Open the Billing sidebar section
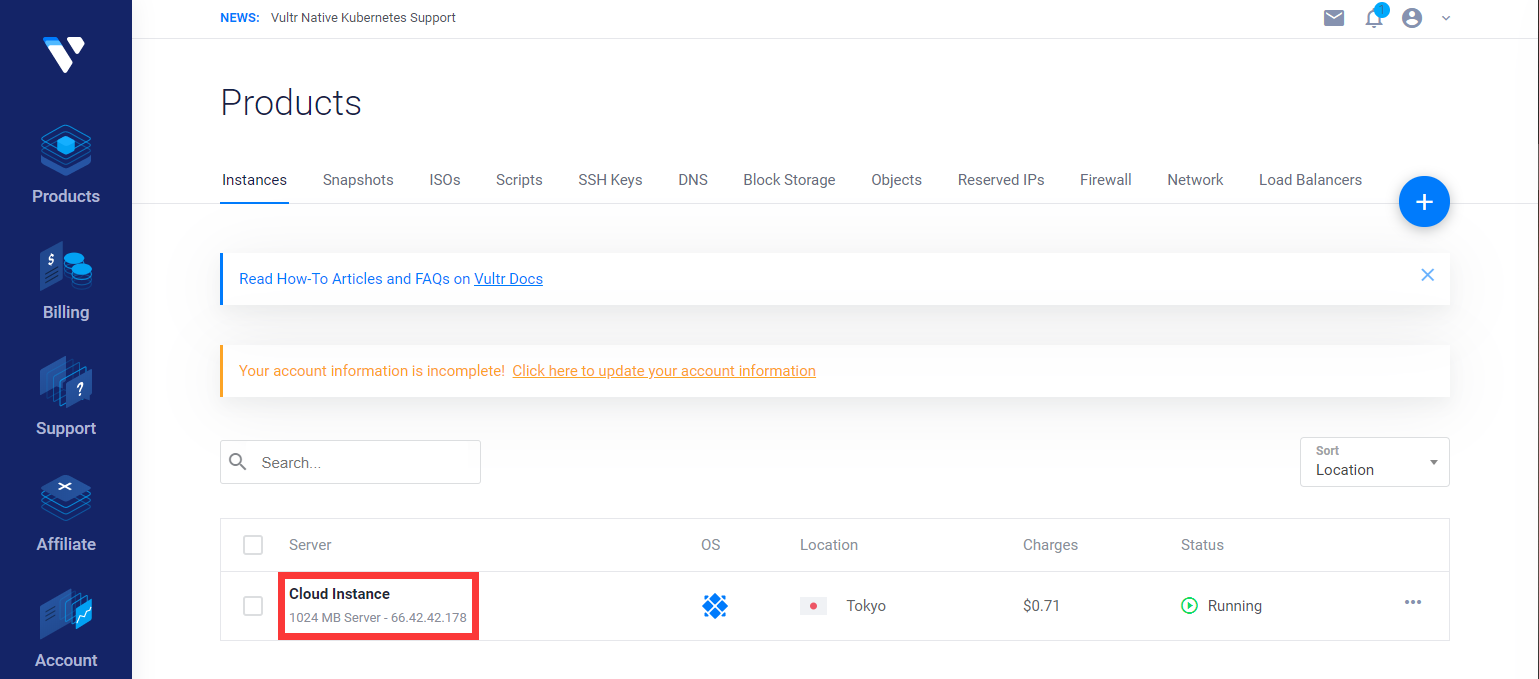The width and height of the screenshot is (1539, 679). coord(66,280)
